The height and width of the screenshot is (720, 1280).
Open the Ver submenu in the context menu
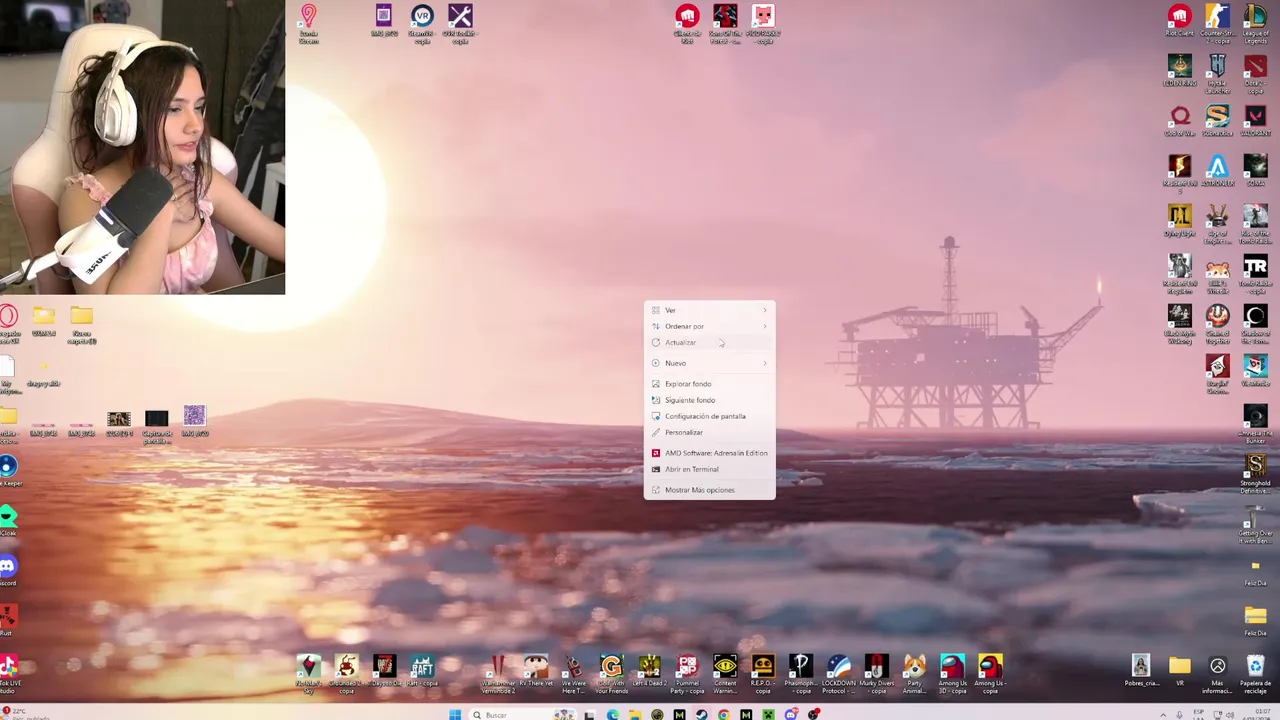709,310
